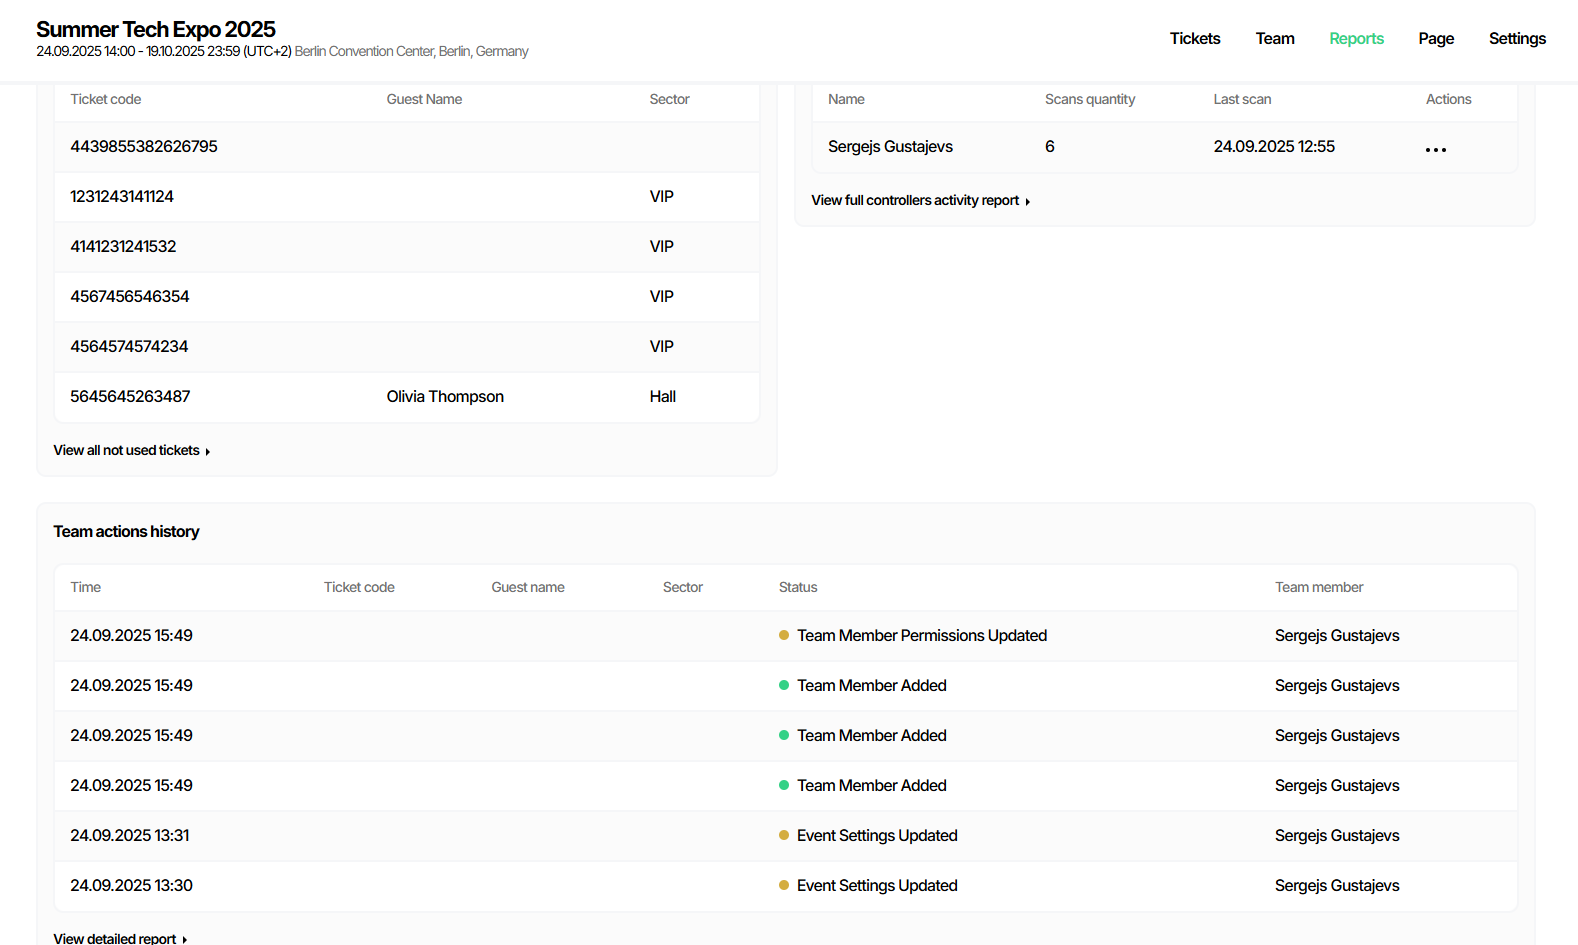Image resolution: width=1578 pixels, height=945 pixels.
Task: Click the 24.09.2025 13:31 time cell
Action: pos(130,835)
